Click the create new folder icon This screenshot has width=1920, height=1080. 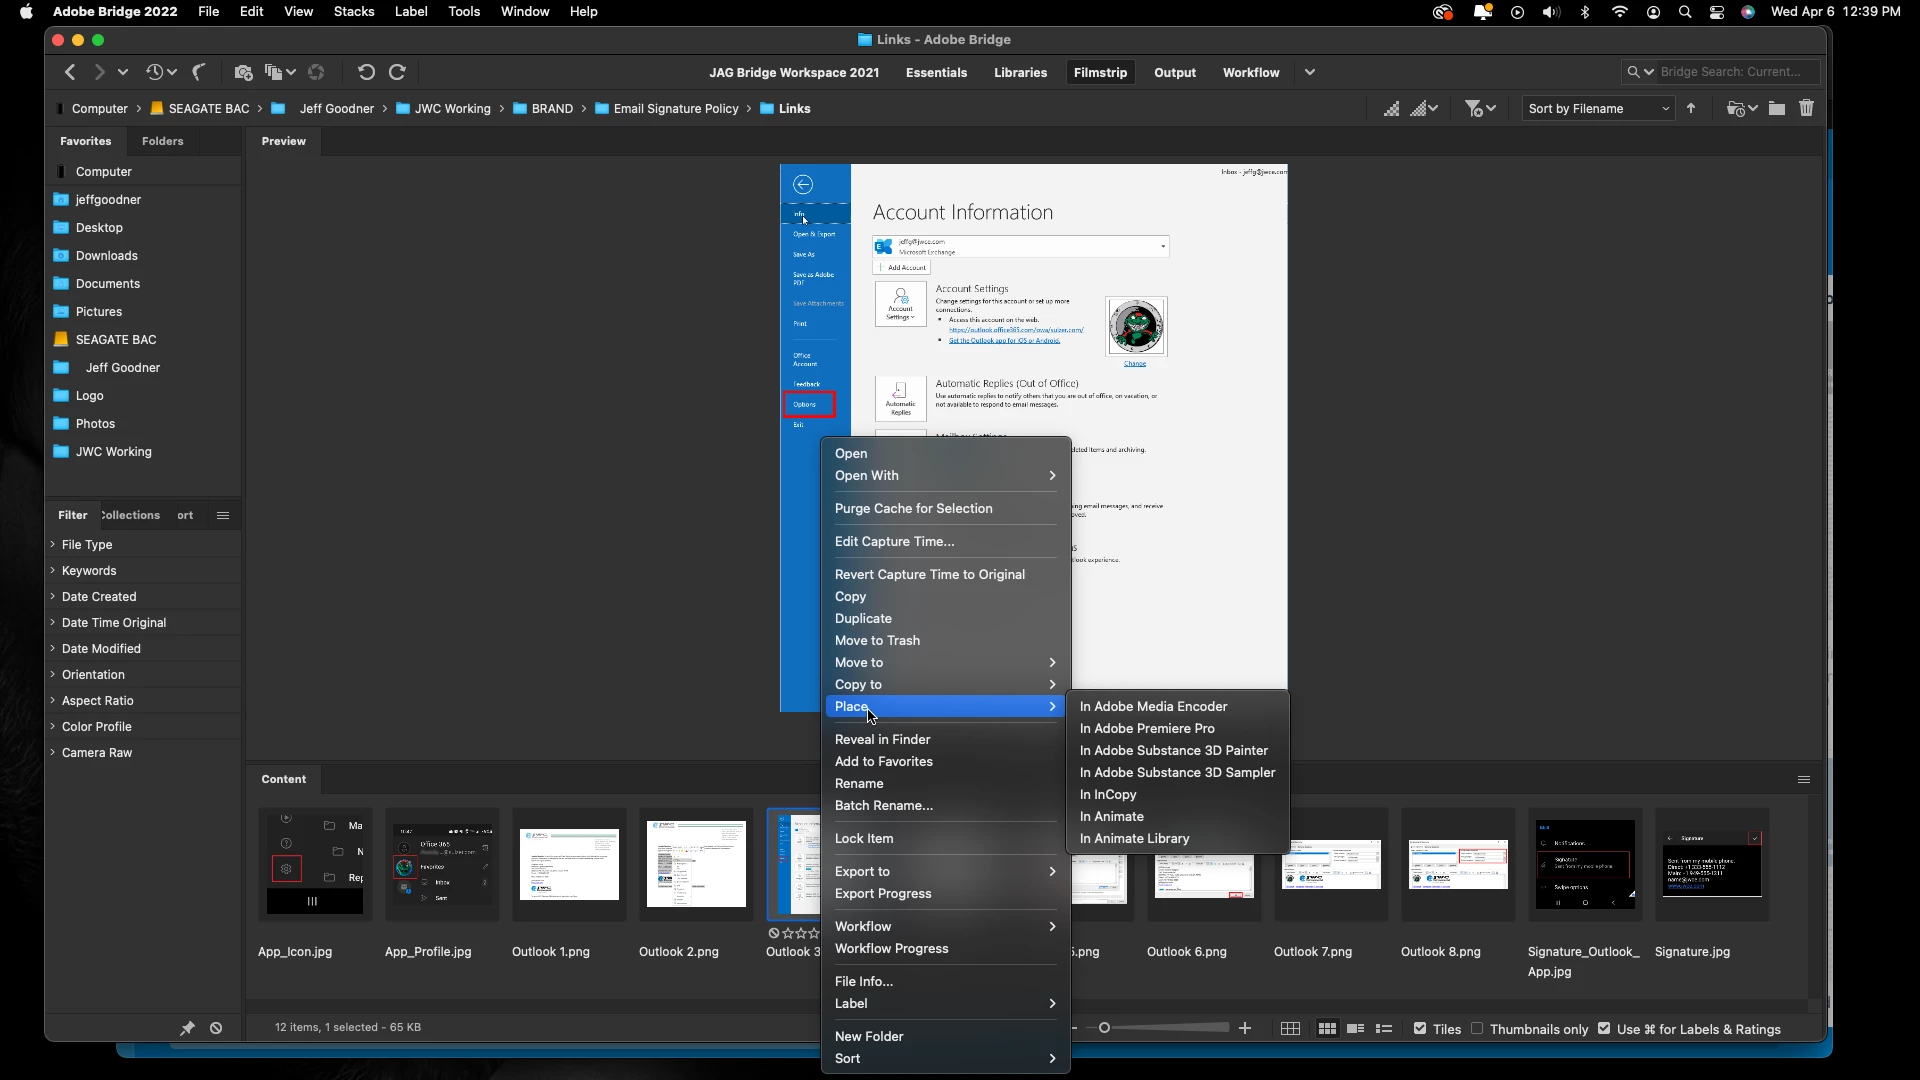click(x=1777, y=109)
